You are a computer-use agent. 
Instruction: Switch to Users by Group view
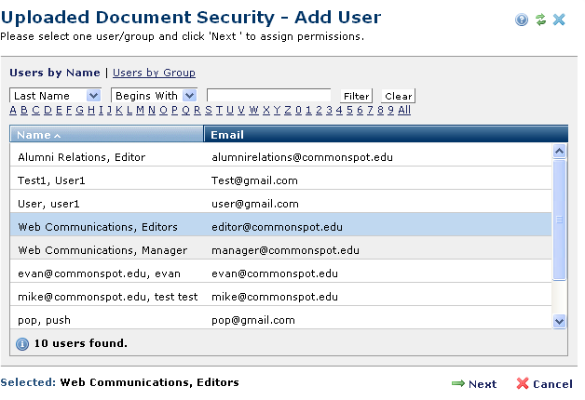click(x=154, y=72)
